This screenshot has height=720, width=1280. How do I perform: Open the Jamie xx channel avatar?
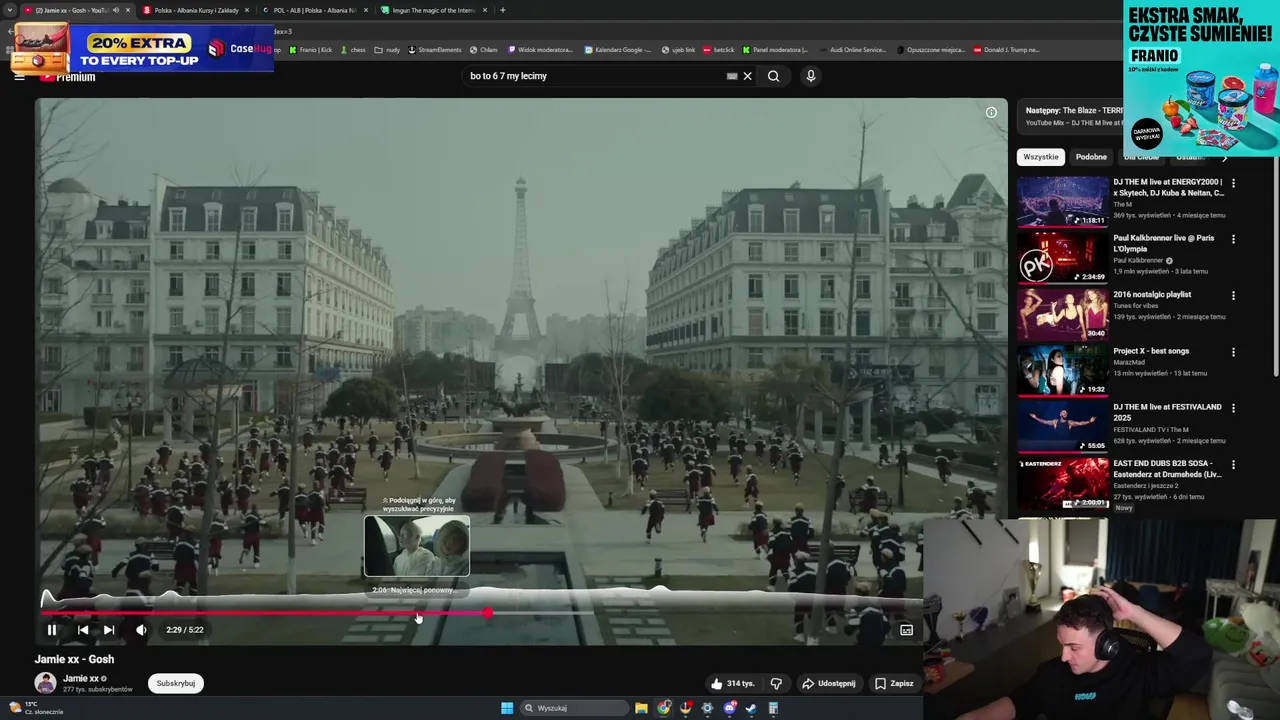pos(45,683)
